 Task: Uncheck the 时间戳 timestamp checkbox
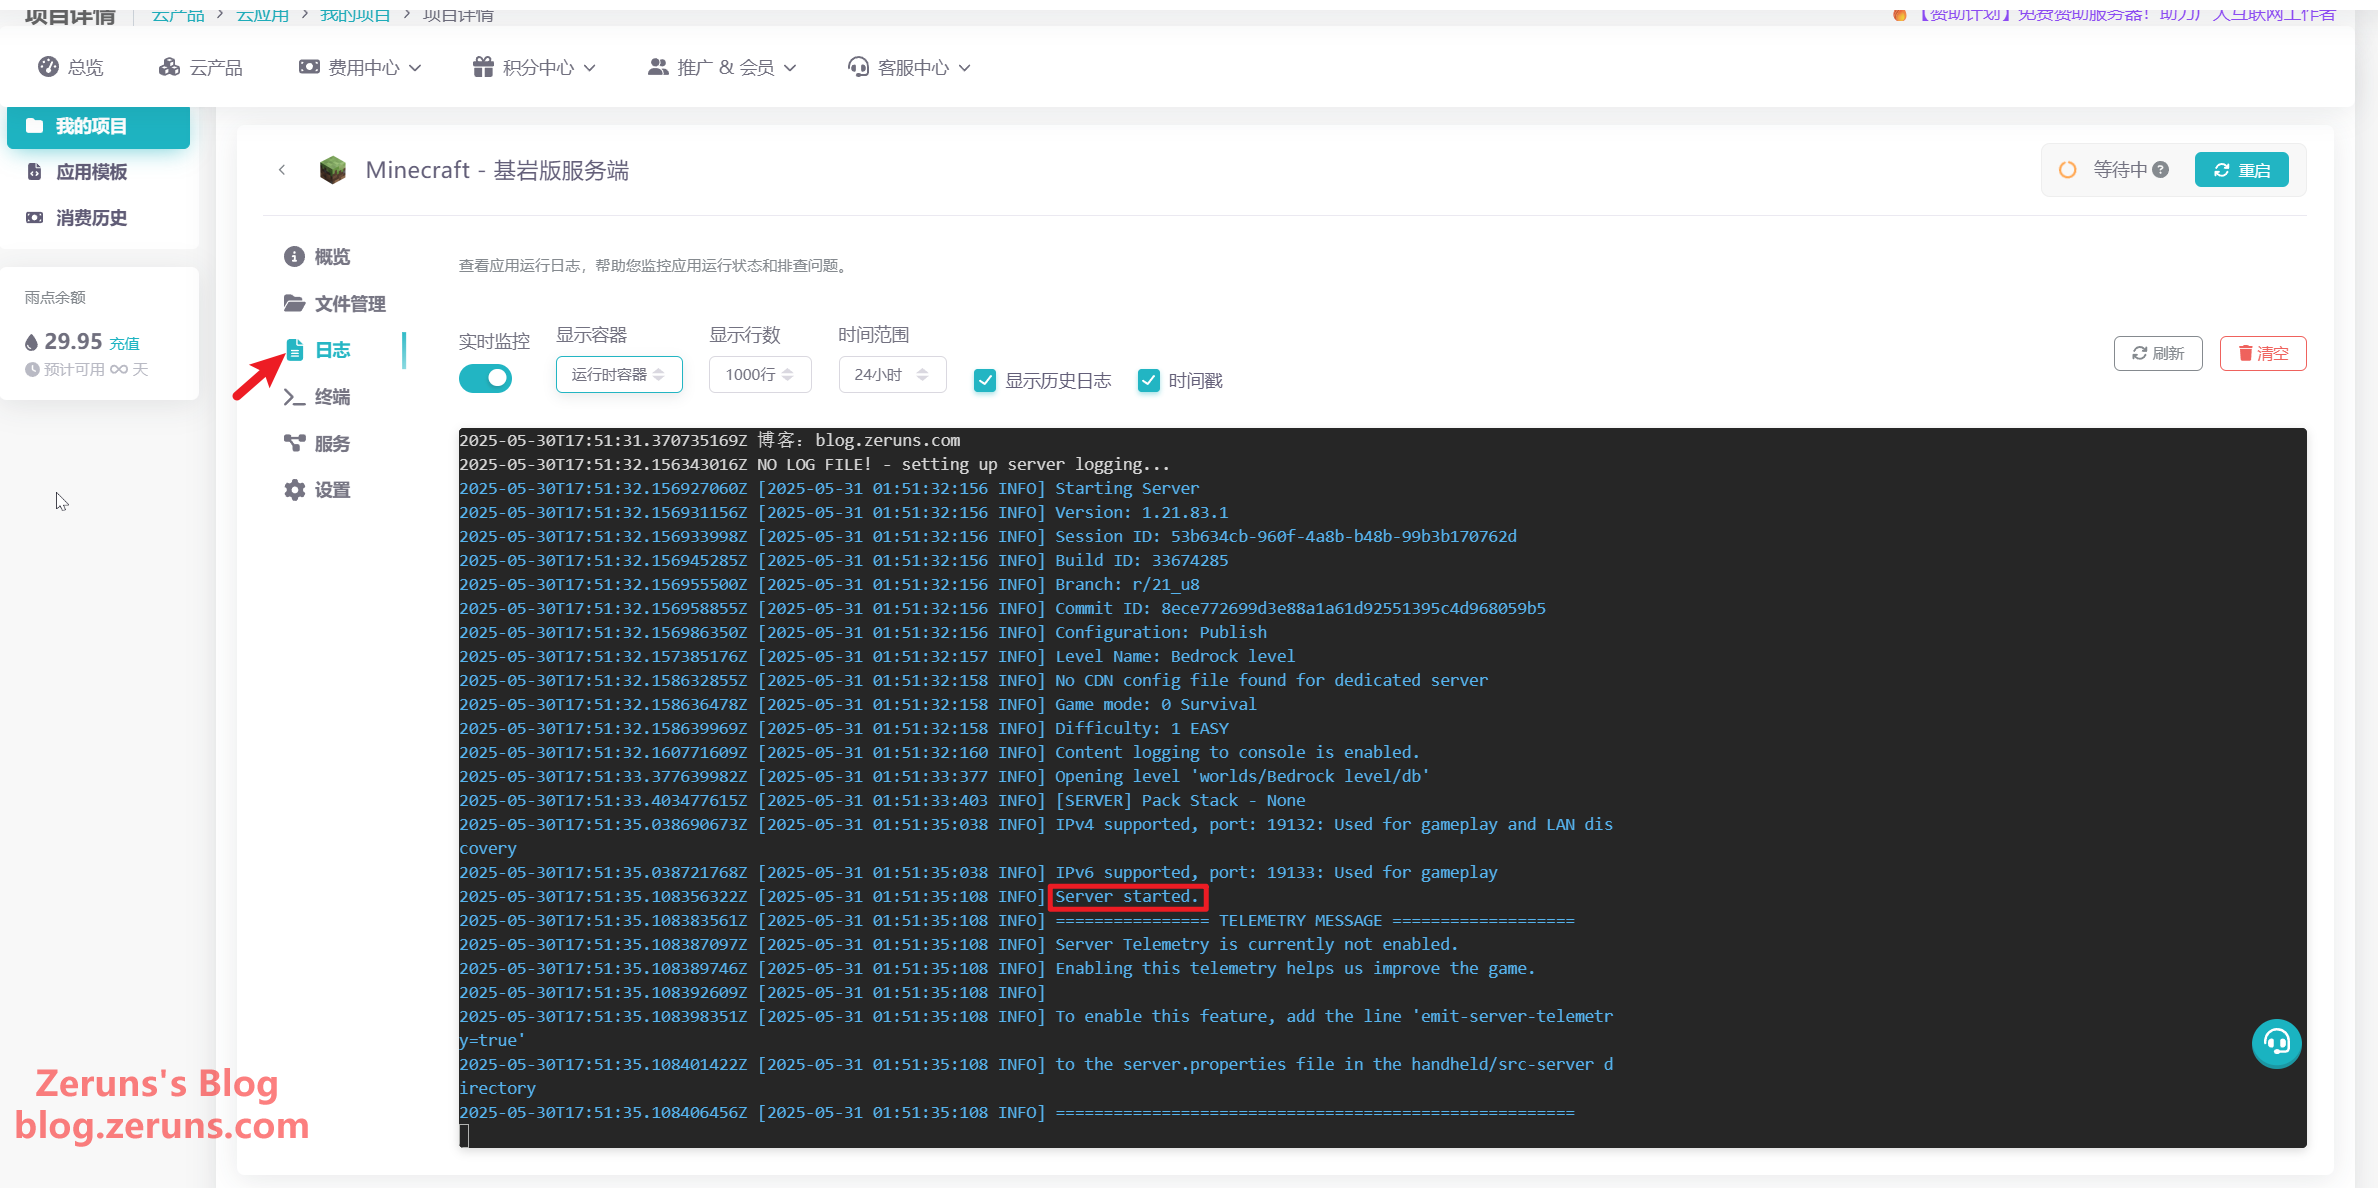[x=1148, y=380]
